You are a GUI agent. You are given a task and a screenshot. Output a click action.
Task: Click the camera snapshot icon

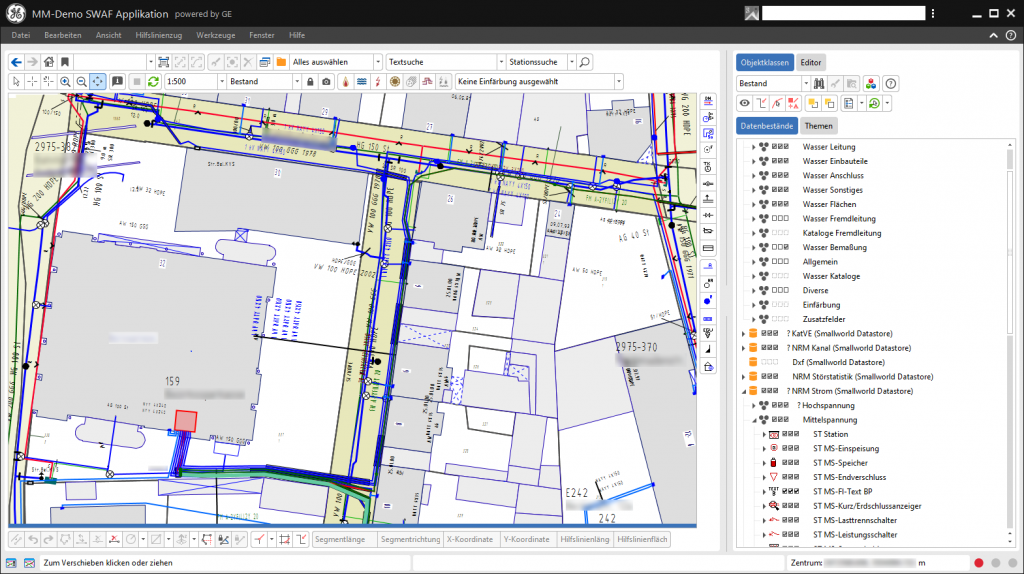pos(326,81)
